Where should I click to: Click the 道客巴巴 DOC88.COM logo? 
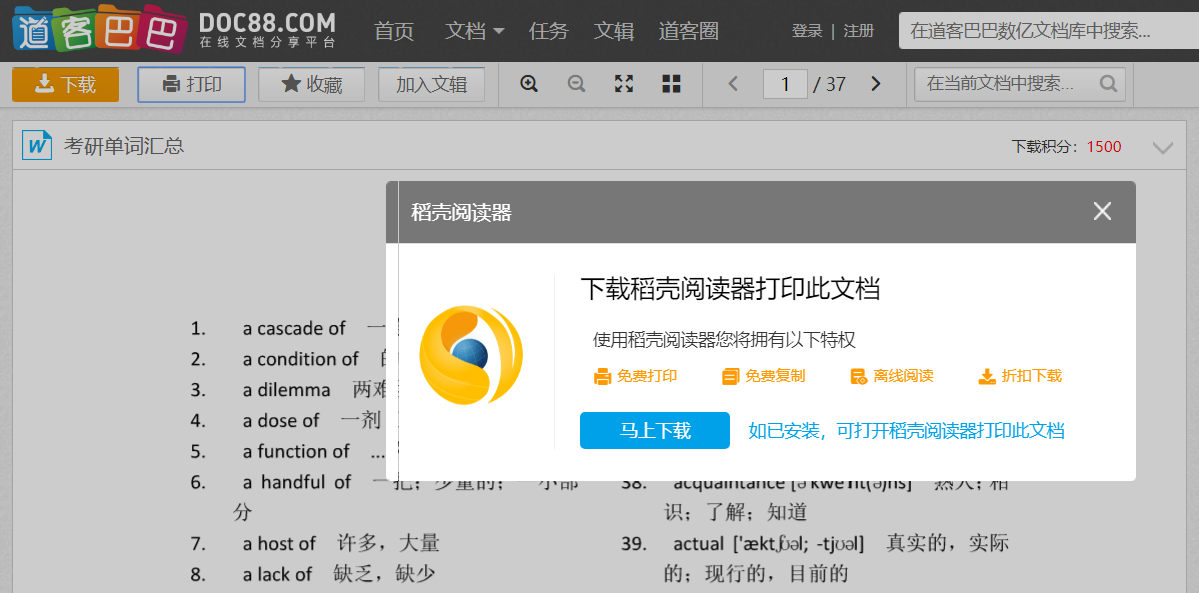(x=174, y=29)
